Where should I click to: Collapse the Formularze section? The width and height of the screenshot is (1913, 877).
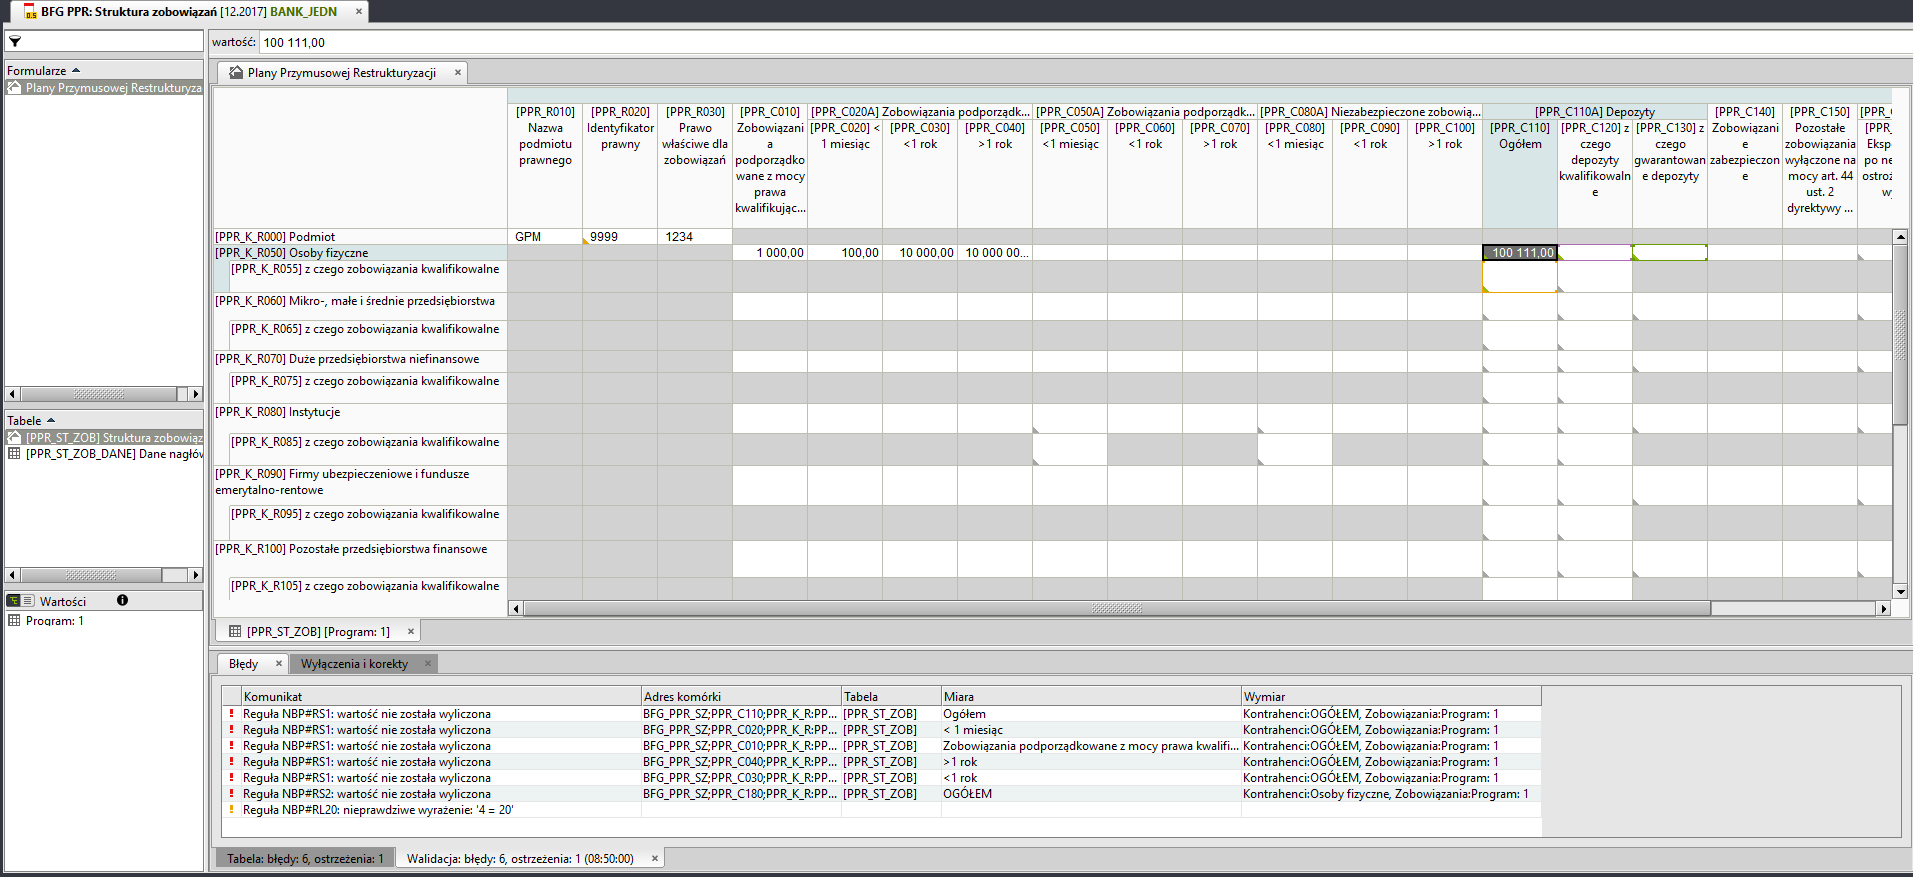coord(76,70)
